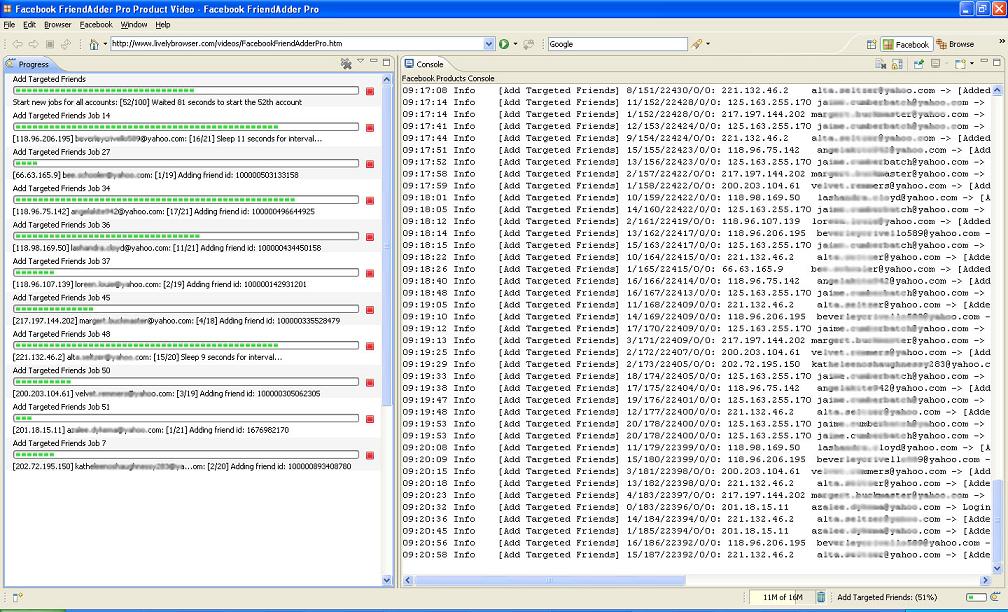Click the Google search input field
This screenshot has width=1008, height=612.
617,44
